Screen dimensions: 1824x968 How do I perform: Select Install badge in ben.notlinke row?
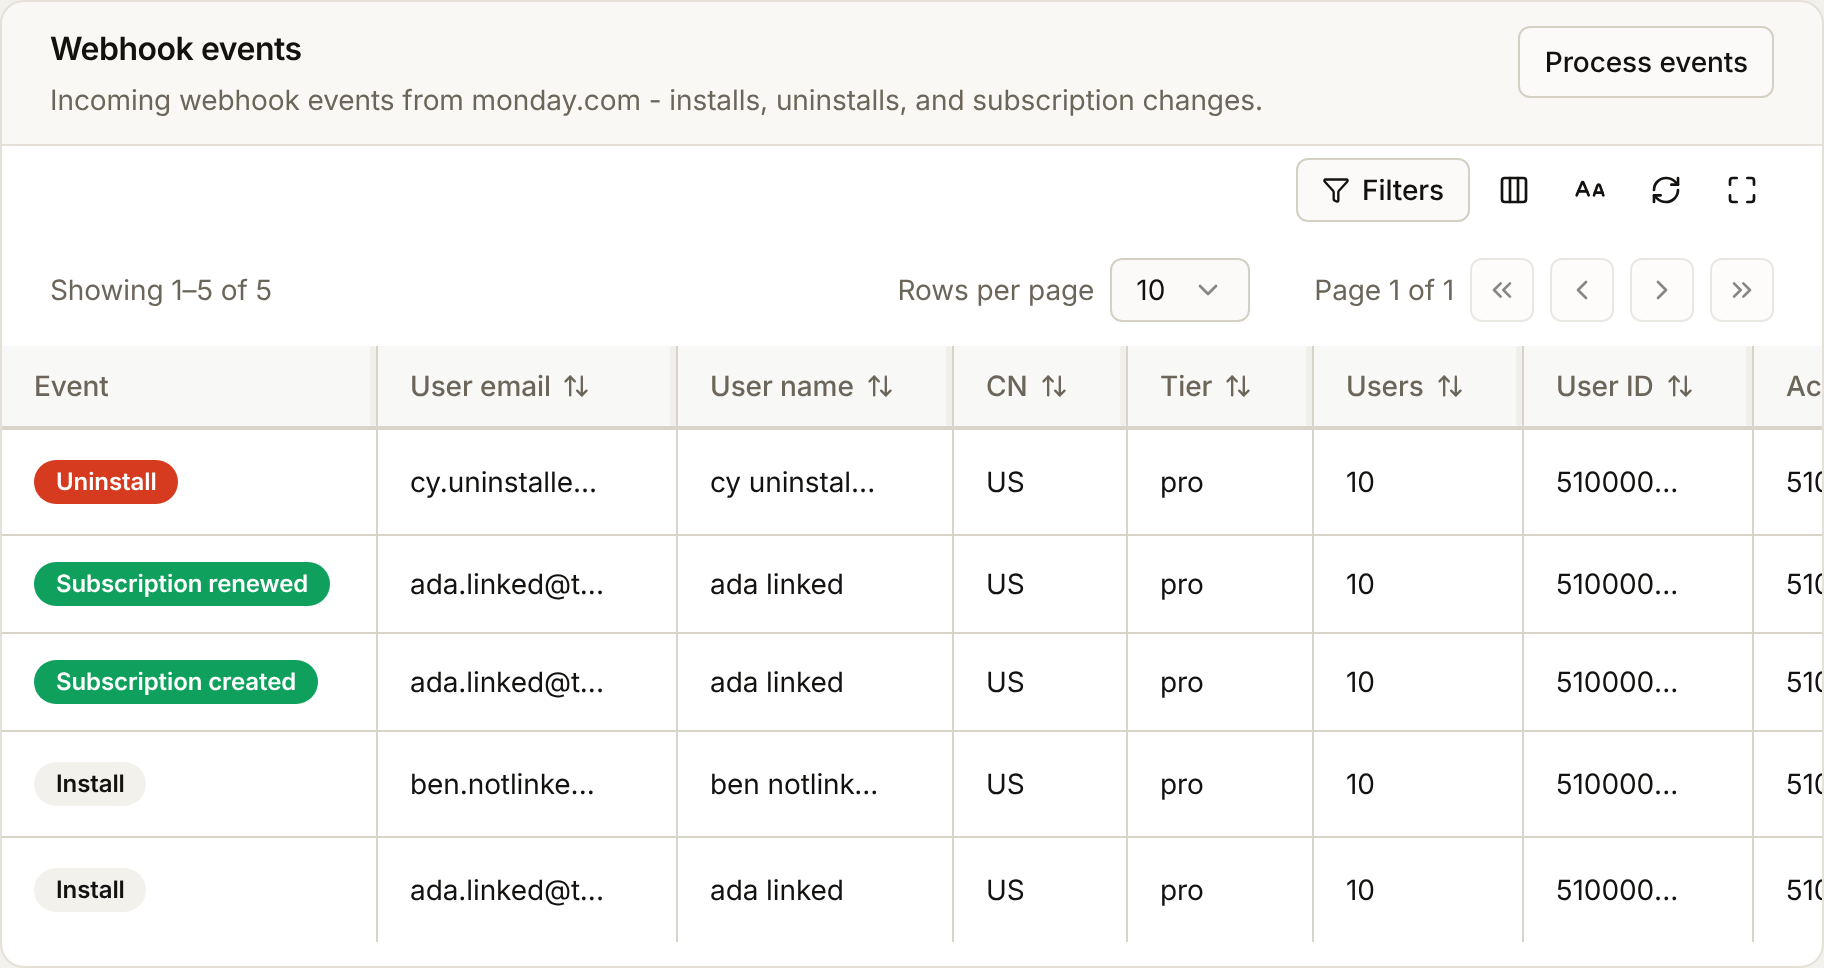click(90, 784)
